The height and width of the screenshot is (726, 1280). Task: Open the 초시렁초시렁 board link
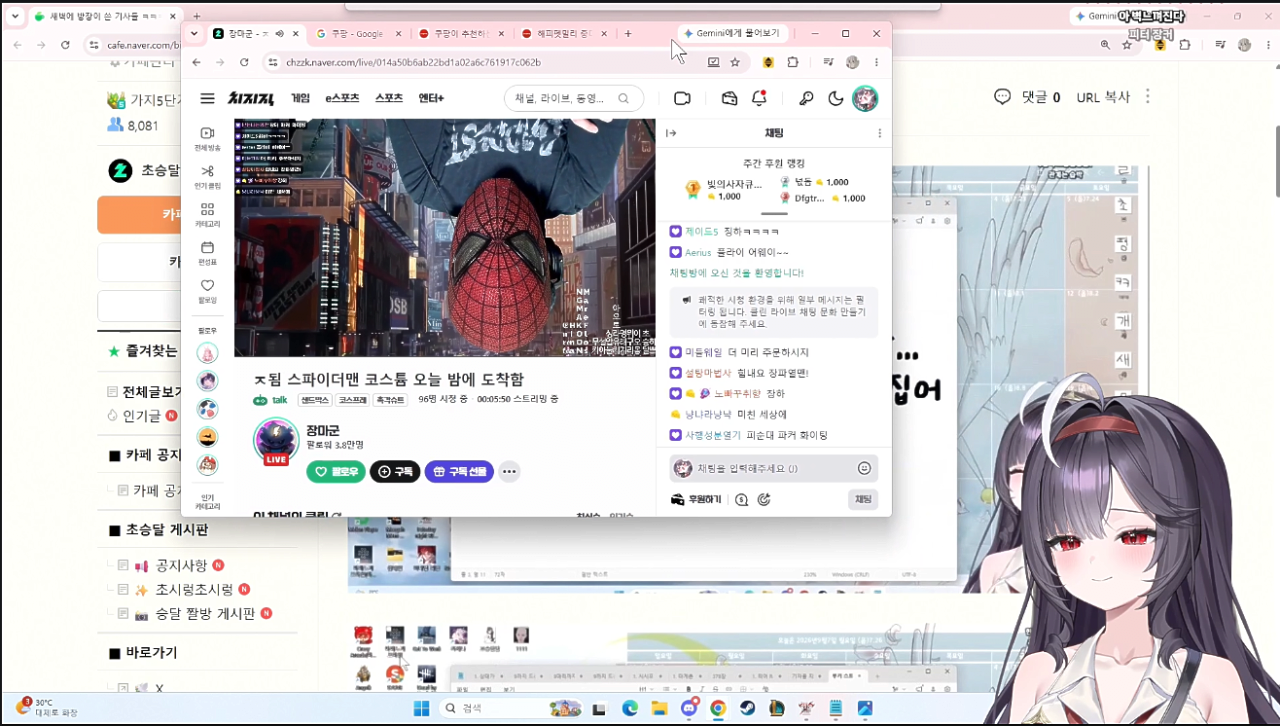194,589
